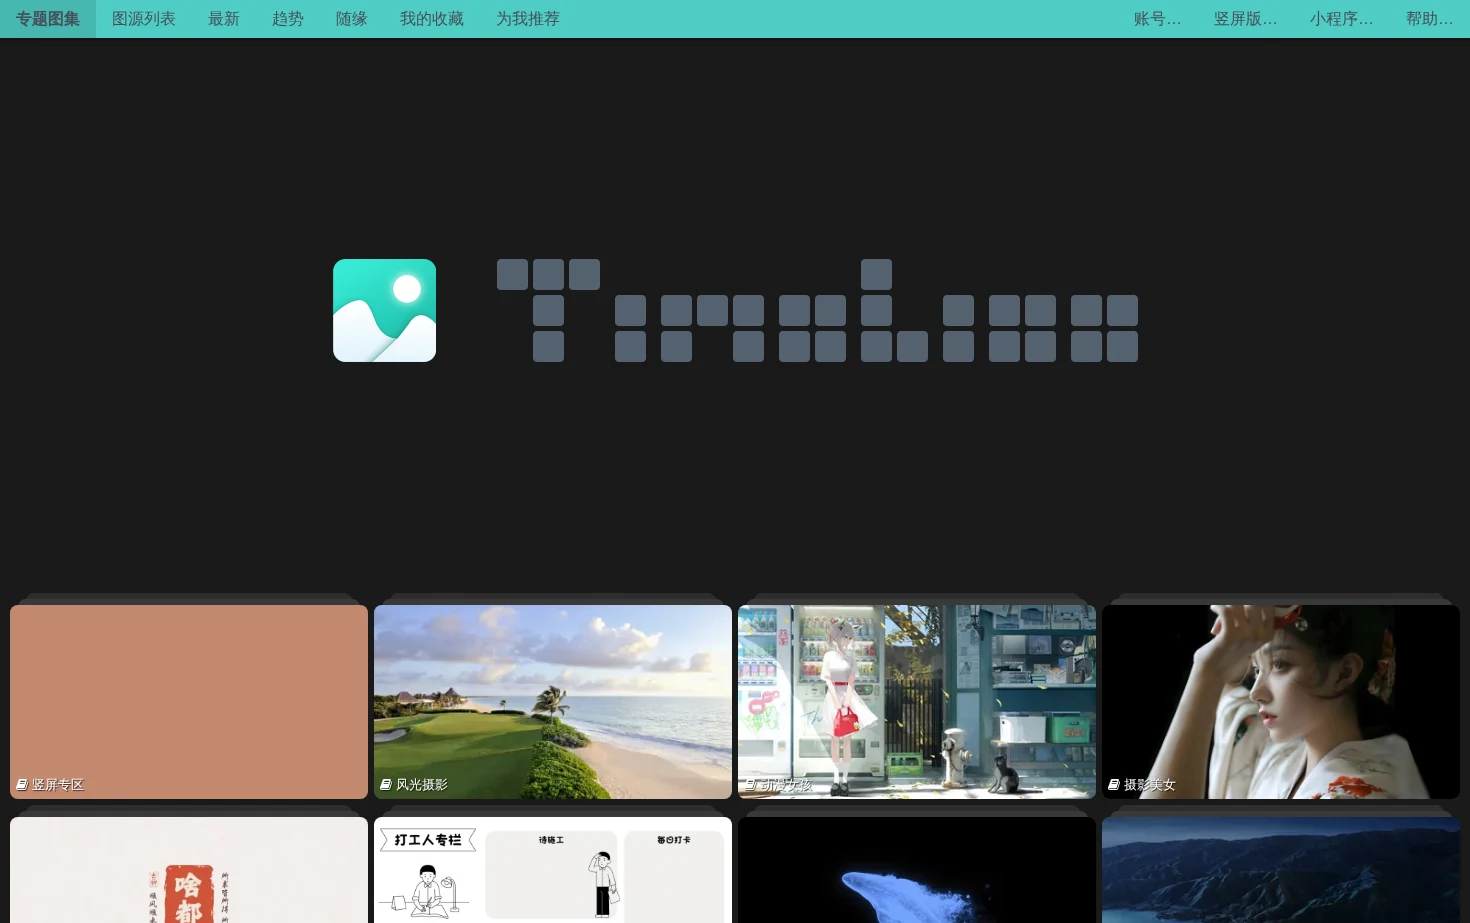Open the 竖屏版… menu

(x=1246, y=19)
